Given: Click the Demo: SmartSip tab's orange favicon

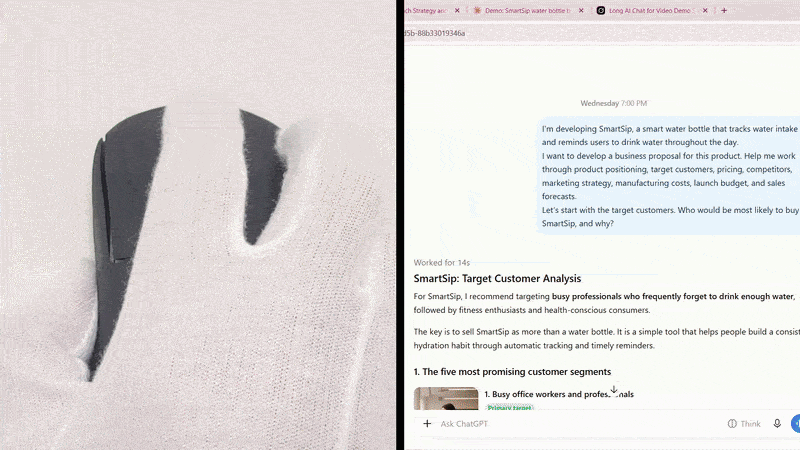Looking at the screenshot, I should tap(478, 10).
